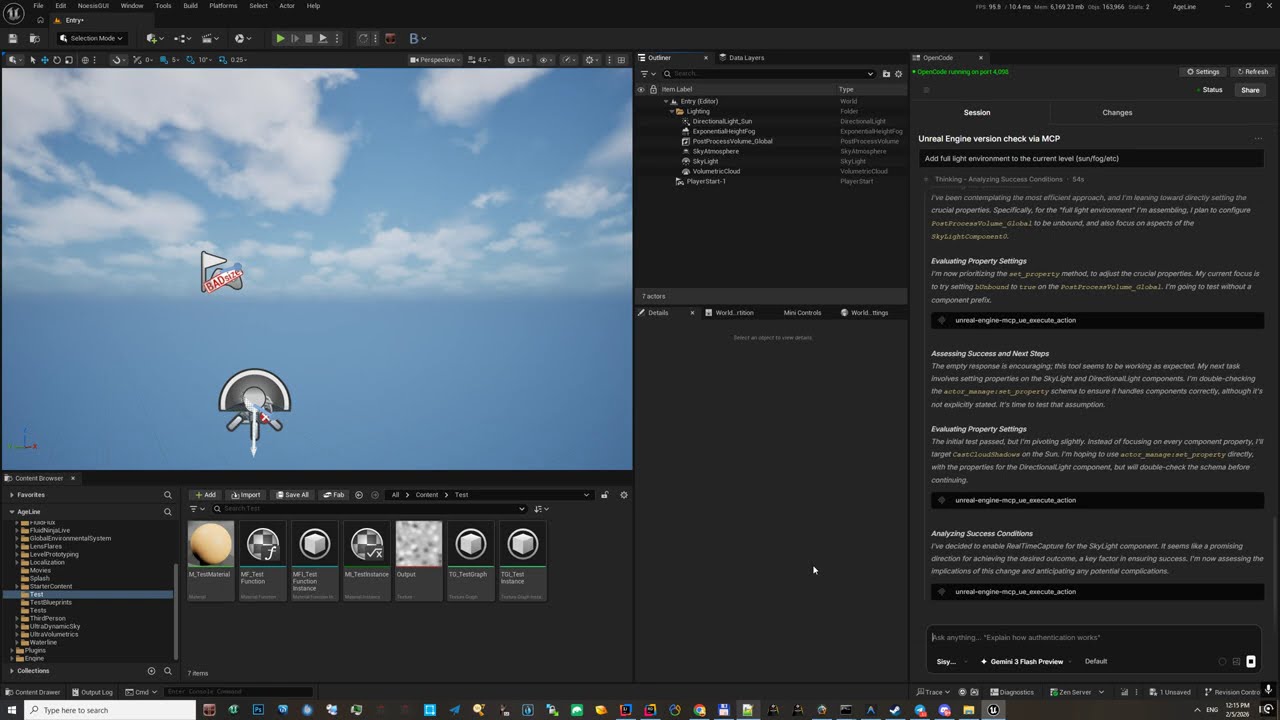The height and width of the screenshot is (720, 1280).
Task: Click the Add button in Content Browser
Action: tap(204, 495)
